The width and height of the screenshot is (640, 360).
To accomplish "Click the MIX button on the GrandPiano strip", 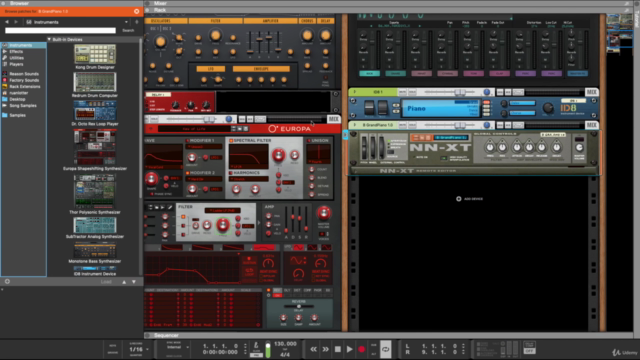I will click(591, 125).
